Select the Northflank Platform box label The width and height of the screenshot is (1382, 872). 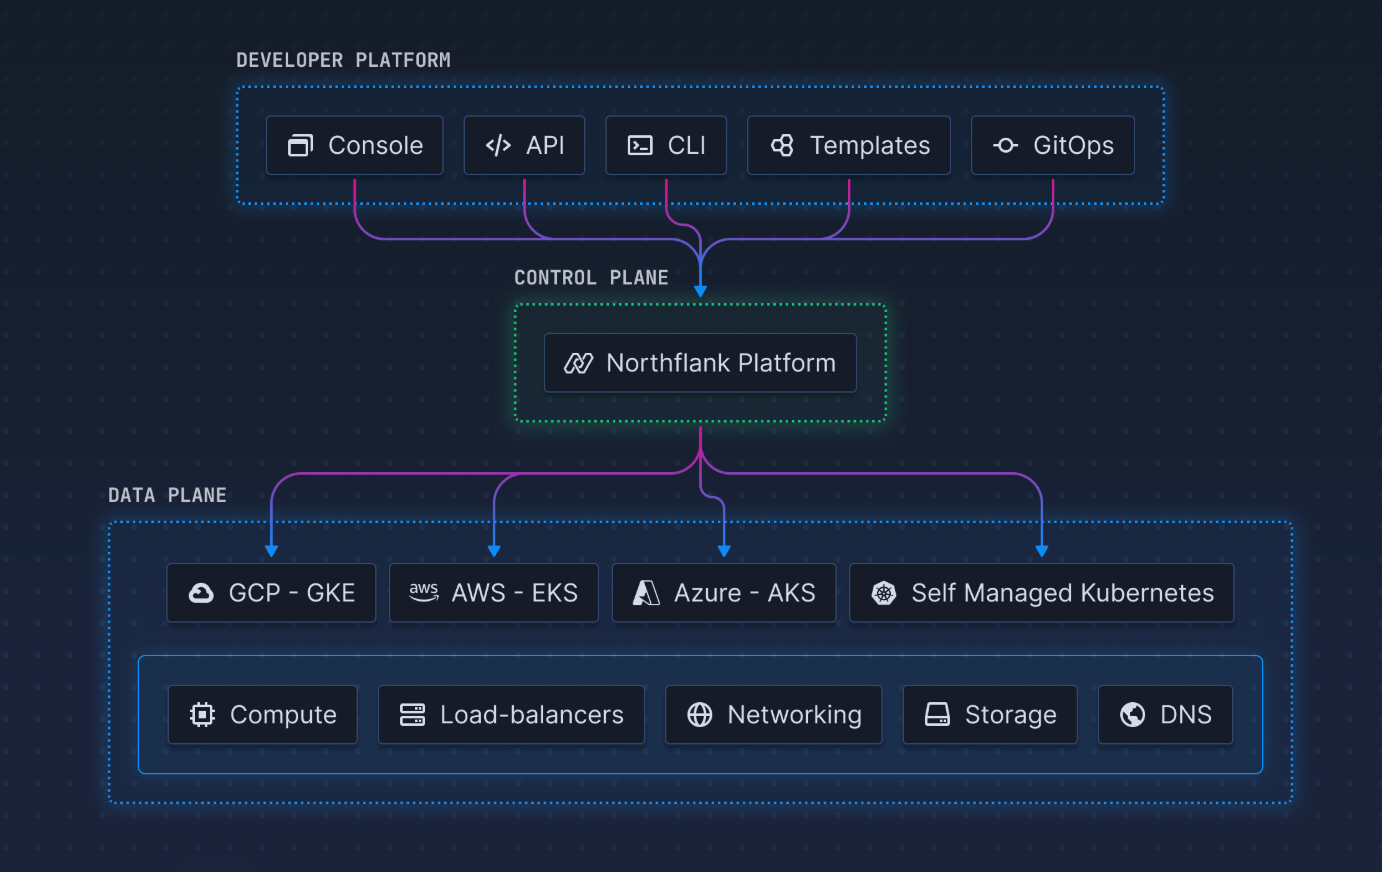tap(720, 363)
